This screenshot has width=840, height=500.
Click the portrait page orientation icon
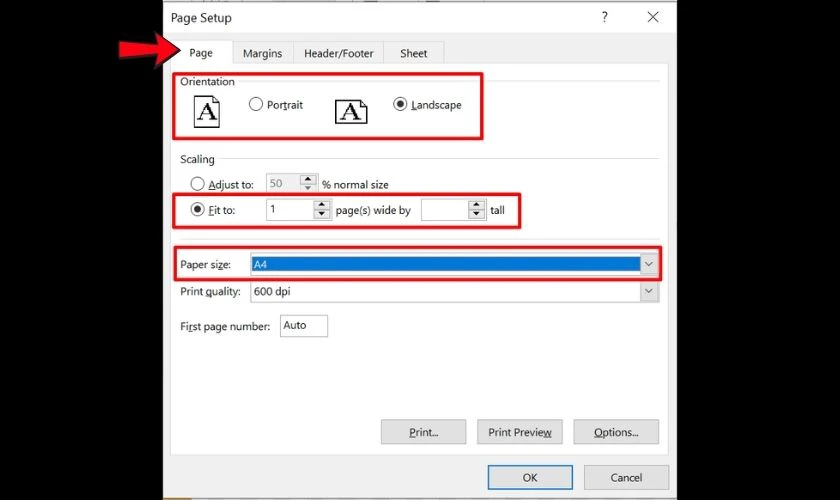click(x=206, y=111)
